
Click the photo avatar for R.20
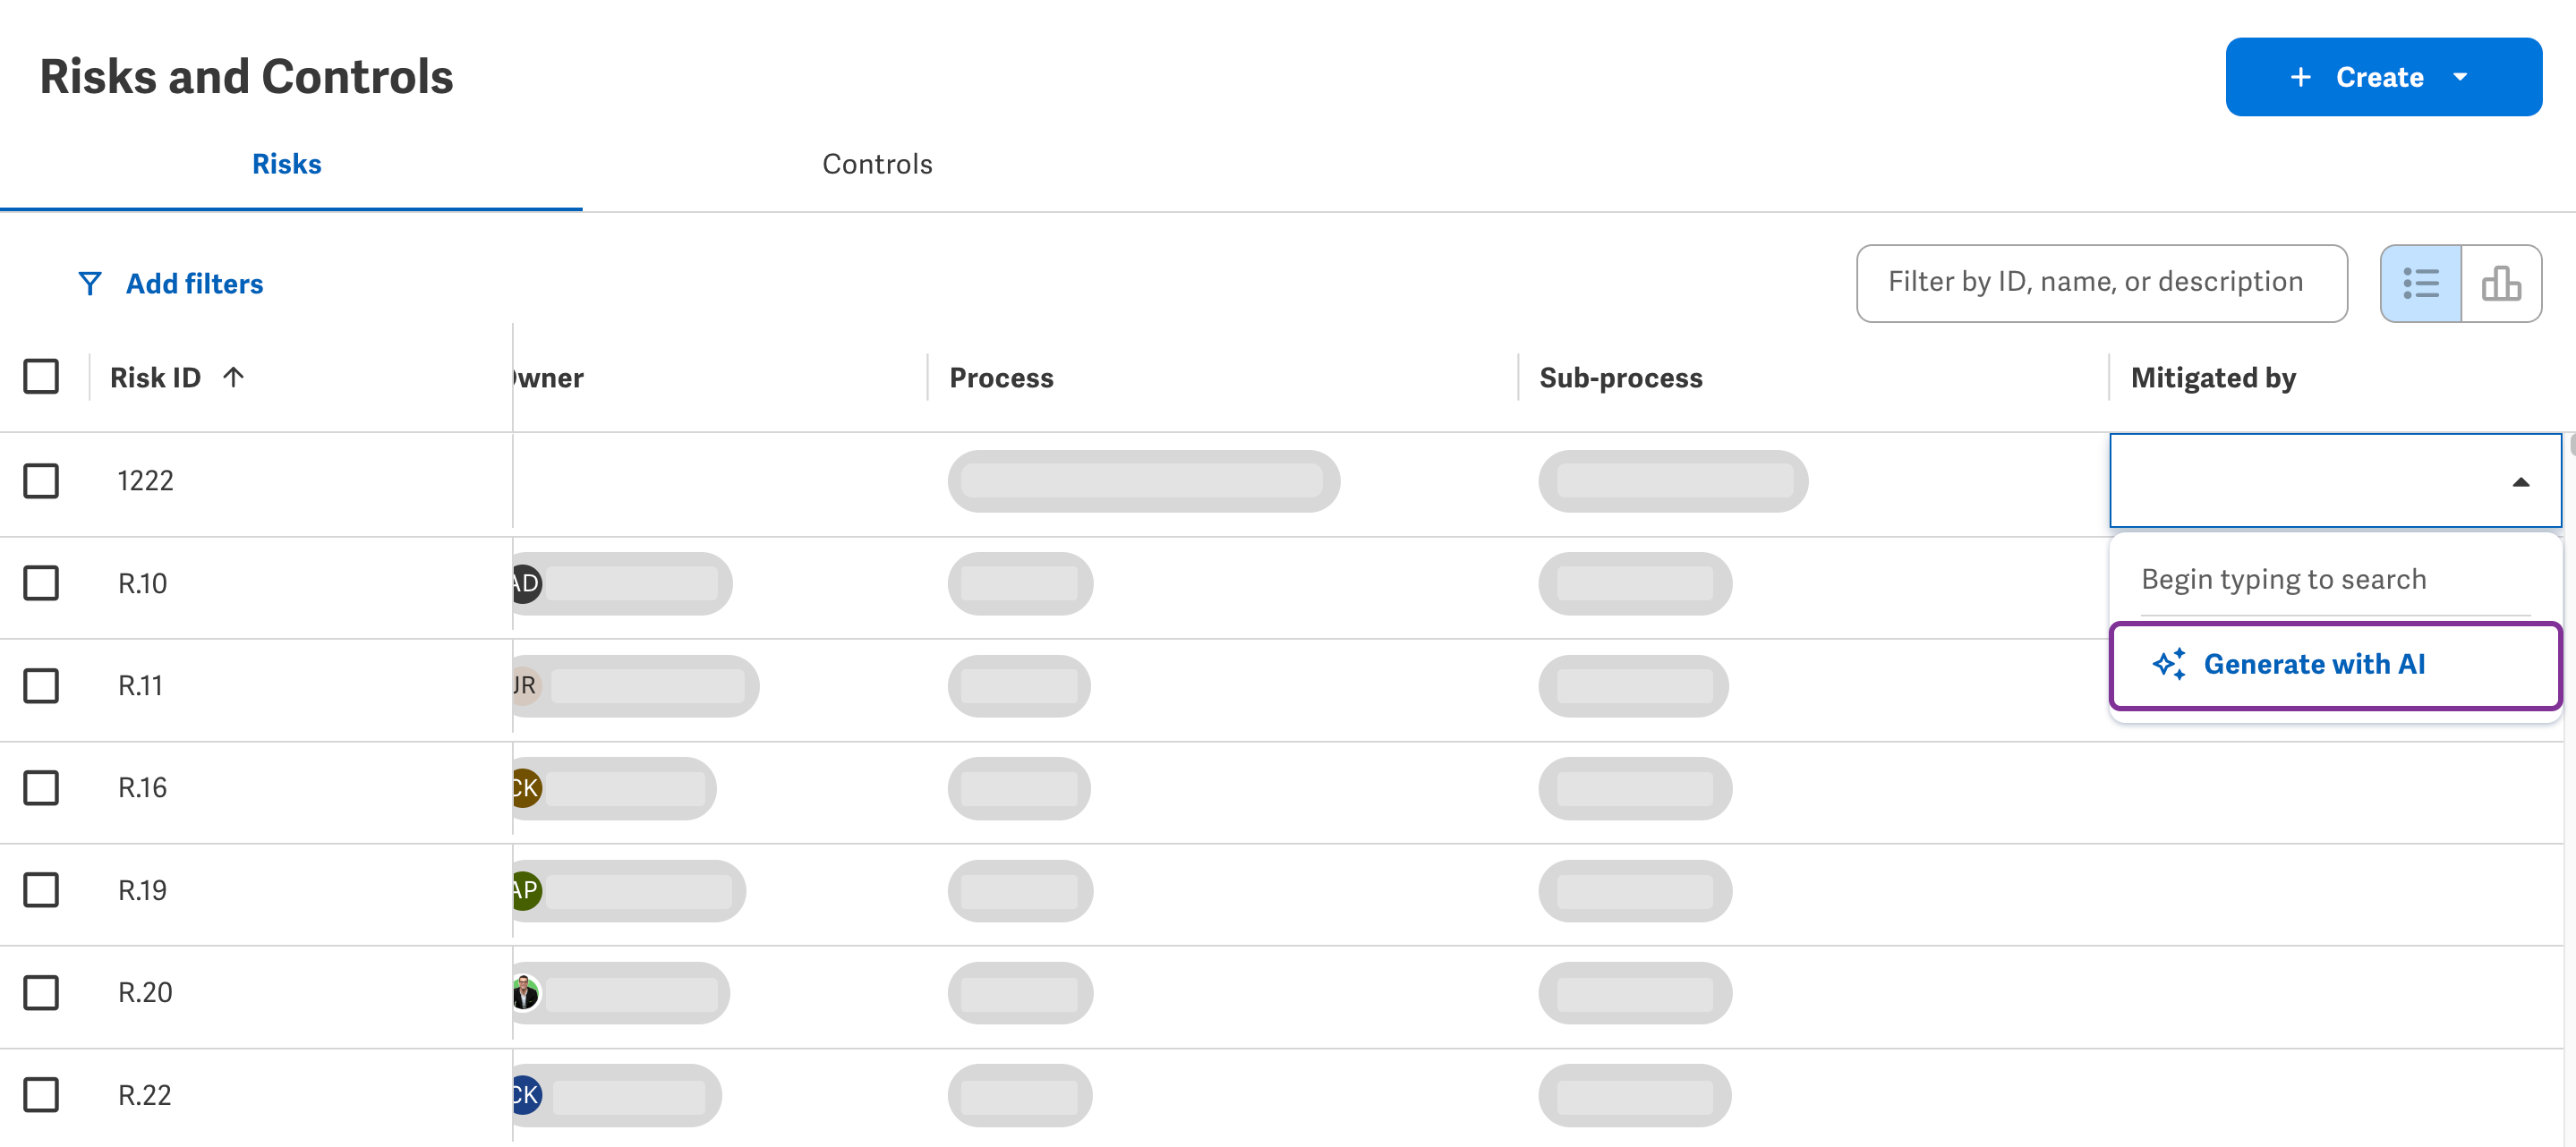pos(526,993)
